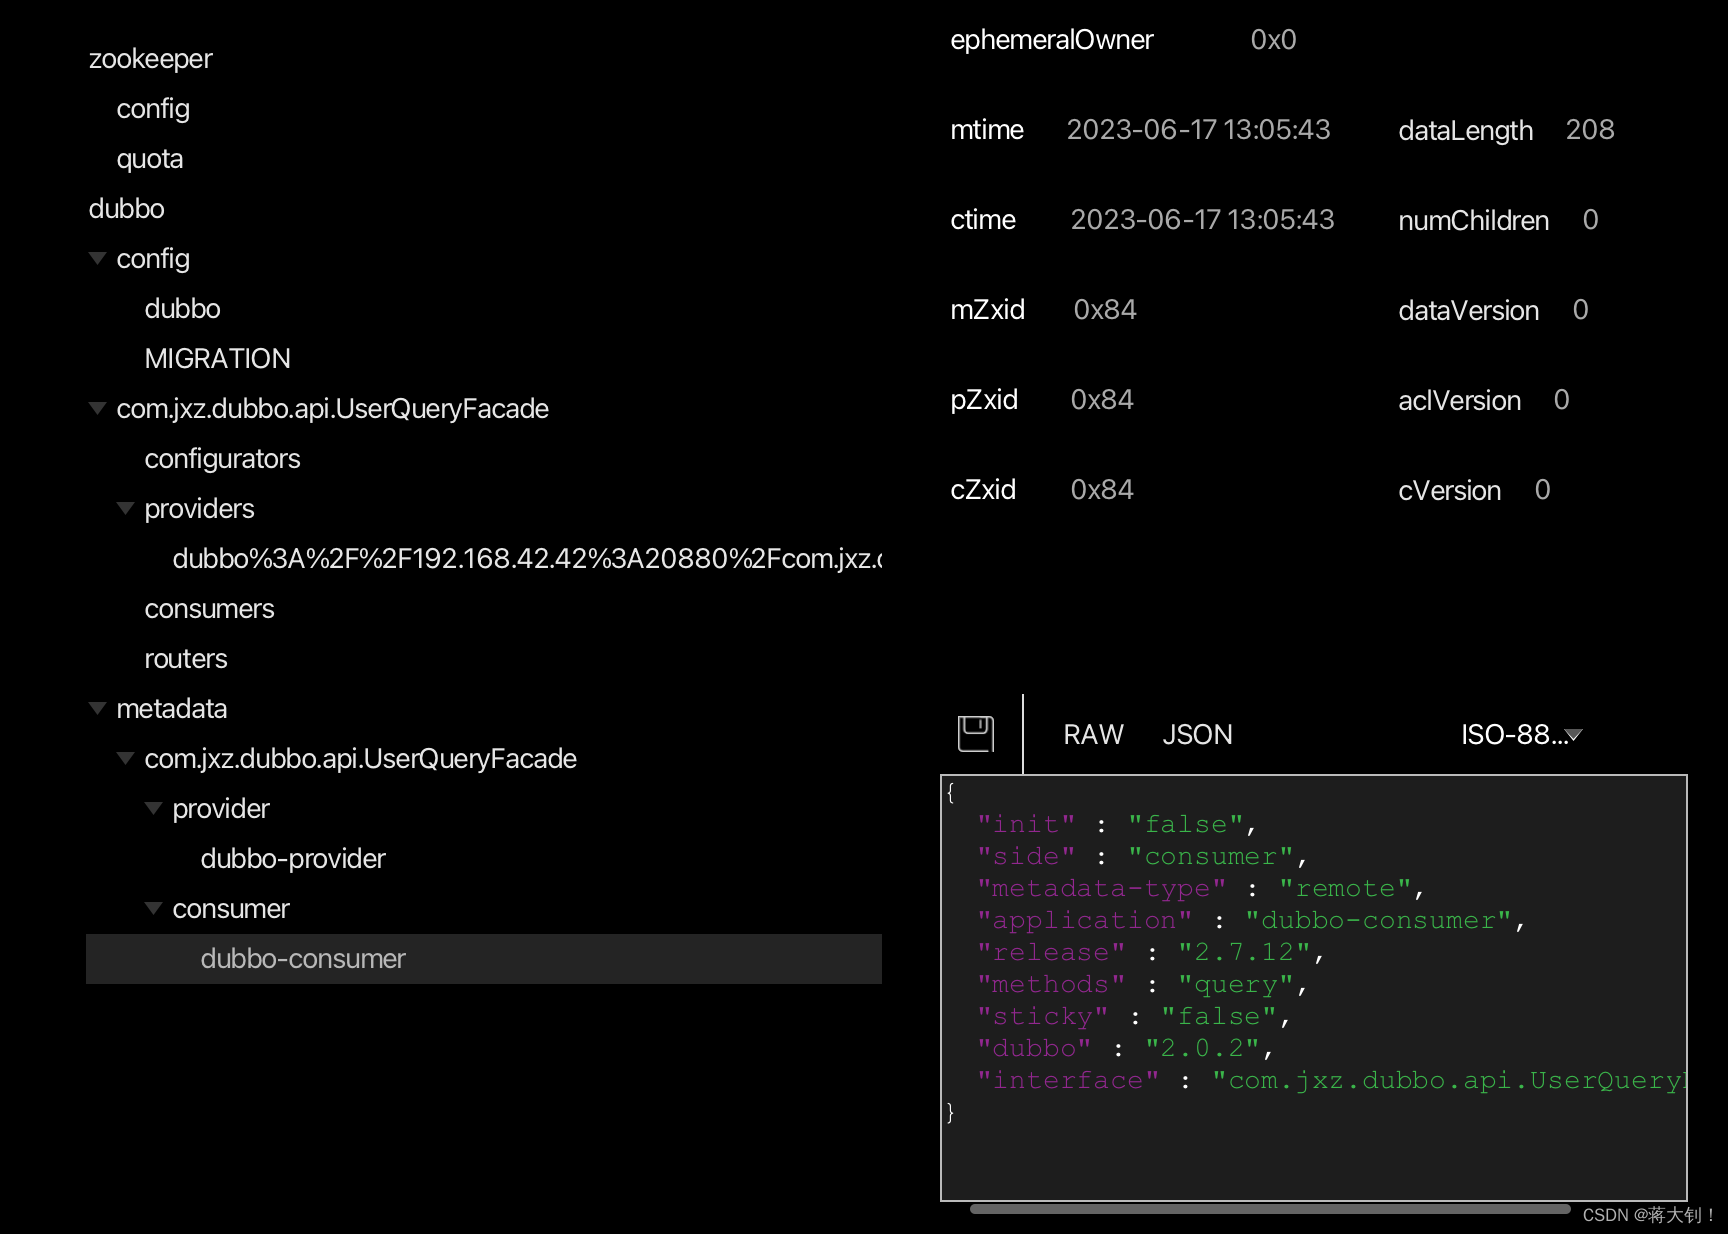Click the aclVersion label
The width and height of the screenshot is (1728, 1234).
click(1460, 400)
